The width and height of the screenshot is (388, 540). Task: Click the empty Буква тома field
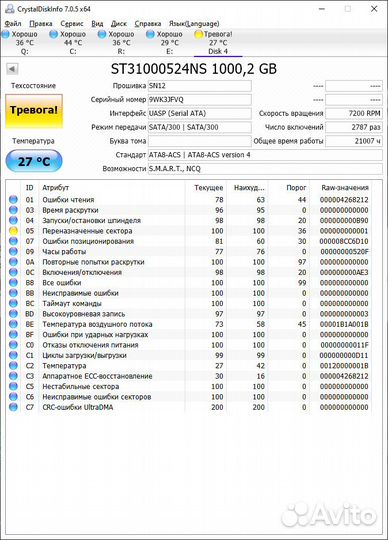[199, 141]
